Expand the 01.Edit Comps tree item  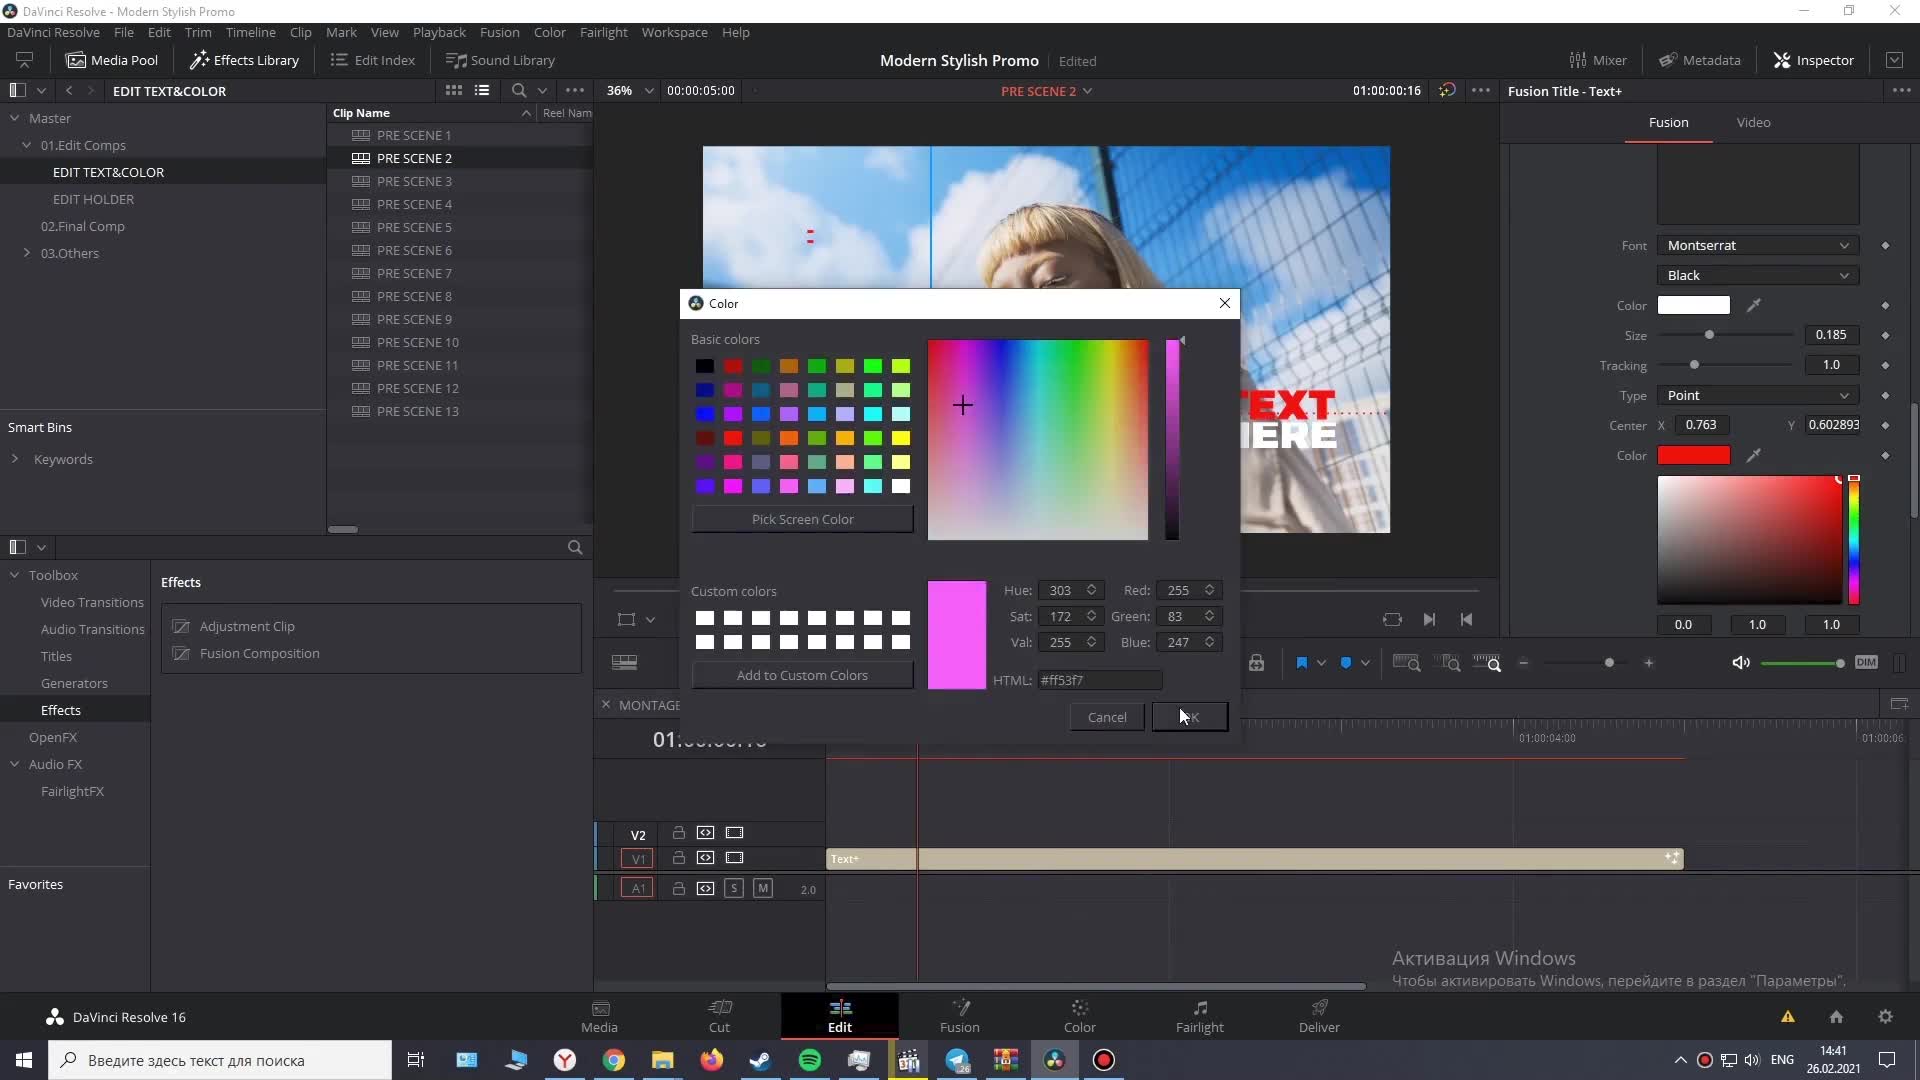(x=25, y=144)
